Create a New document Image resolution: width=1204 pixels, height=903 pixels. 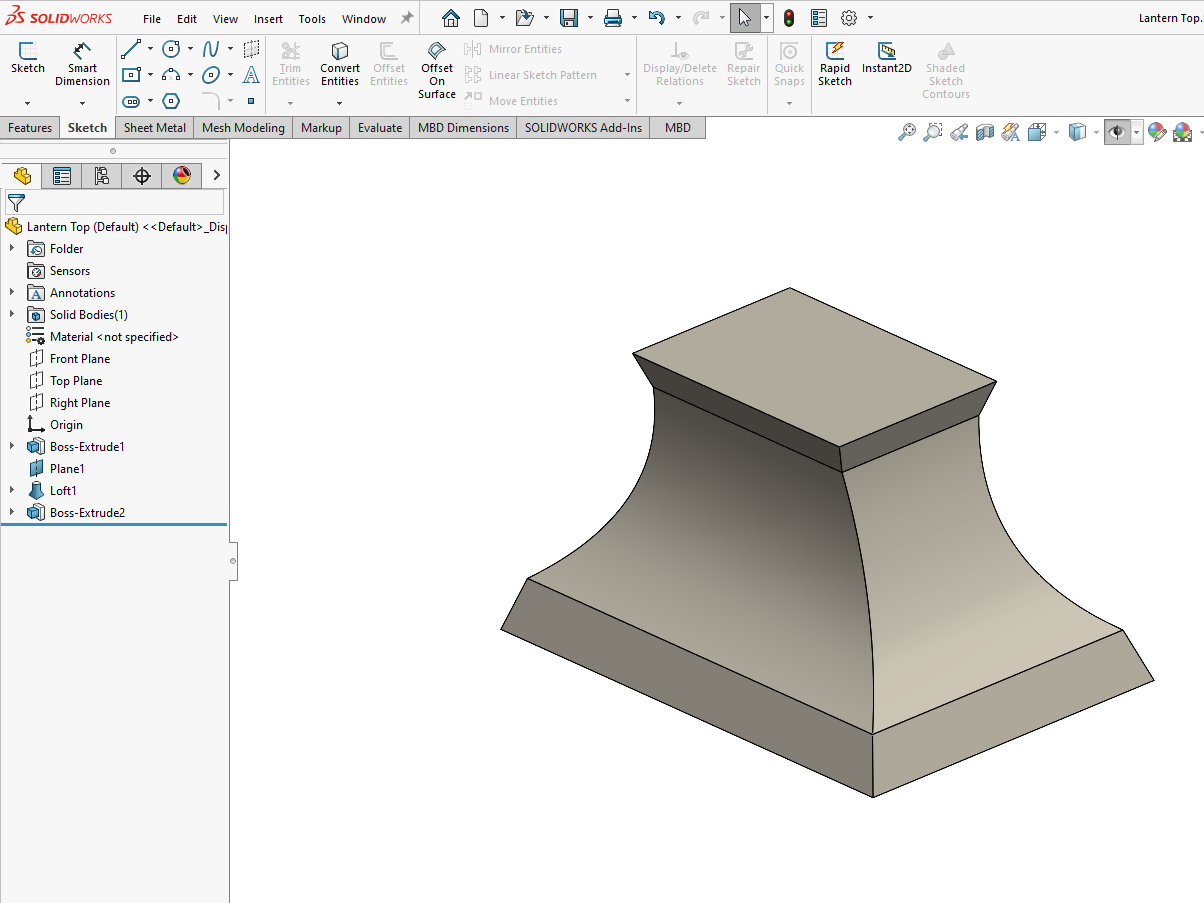tap(482, 18)
